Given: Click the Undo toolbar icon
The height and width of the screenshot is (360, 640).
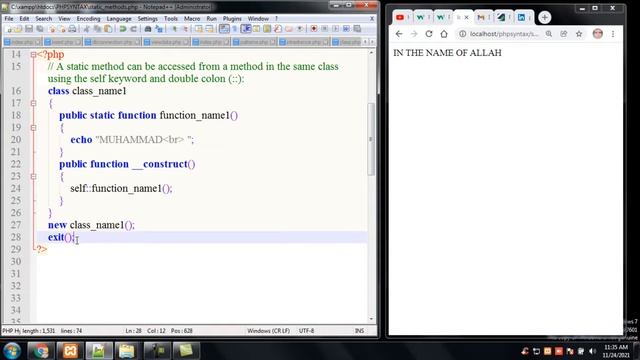Looking at the screenshot, I should [x=122, y=29].
